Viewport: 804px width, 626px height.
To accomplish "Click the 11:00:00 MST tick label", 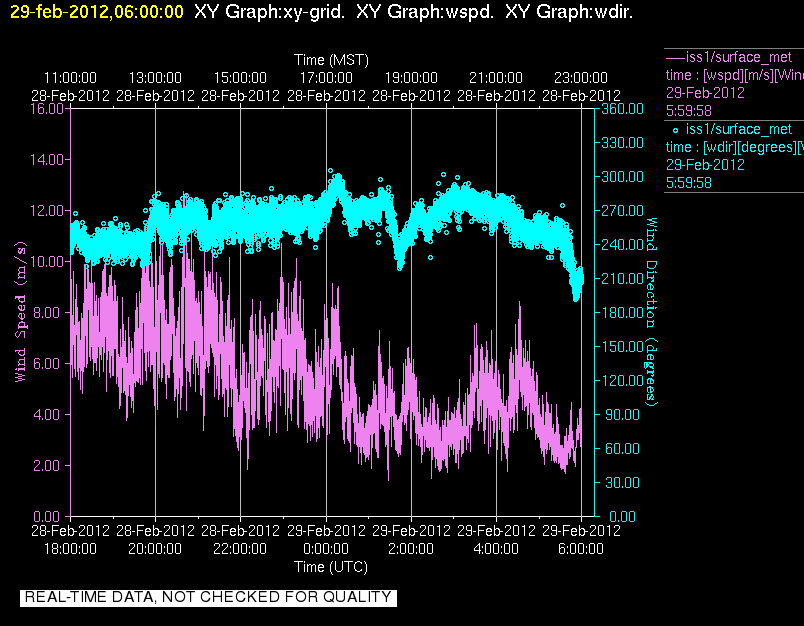I will [x=70, y=78].
